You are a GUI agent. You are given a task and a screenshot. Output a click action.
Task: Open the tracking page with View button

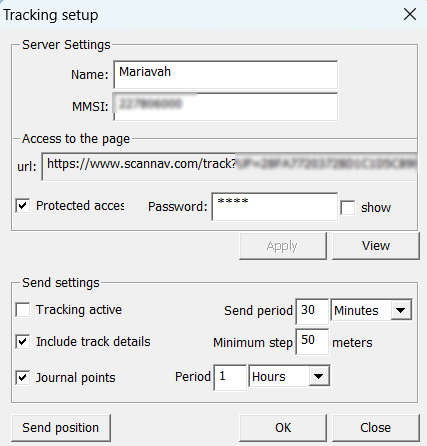pyautogui.click(x=376, y=246)
